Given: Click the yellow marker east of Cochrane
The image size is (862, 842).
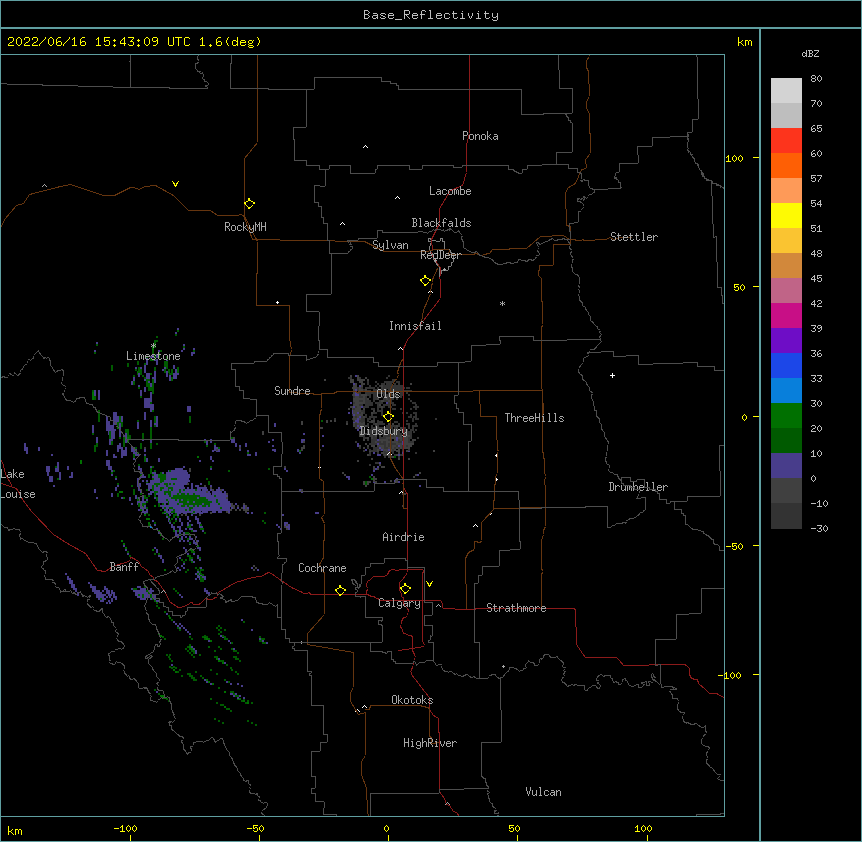Looking at the screenshot, I should click(340, 590).
